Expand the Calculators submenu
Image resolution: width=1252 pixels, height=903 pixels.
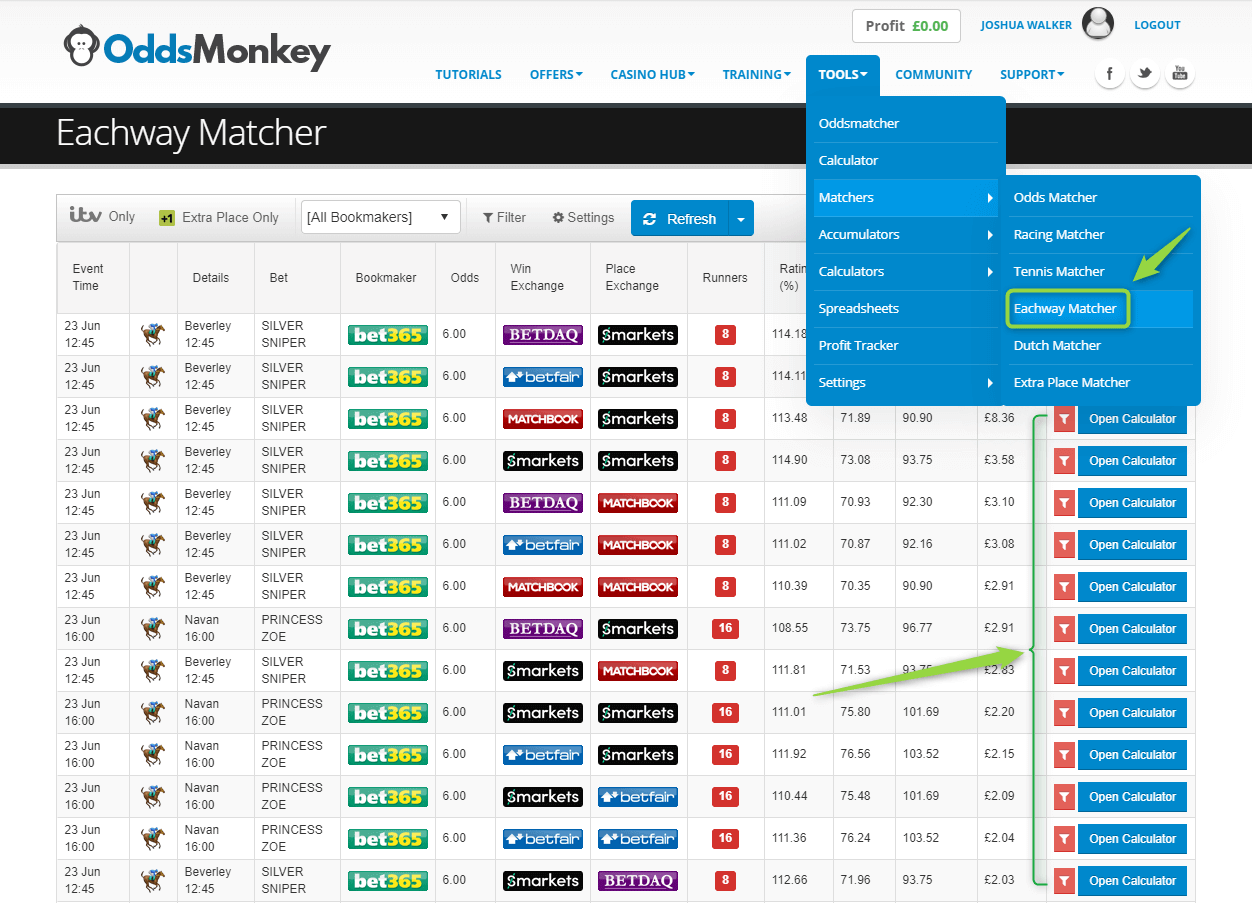(x=906, y=271)
